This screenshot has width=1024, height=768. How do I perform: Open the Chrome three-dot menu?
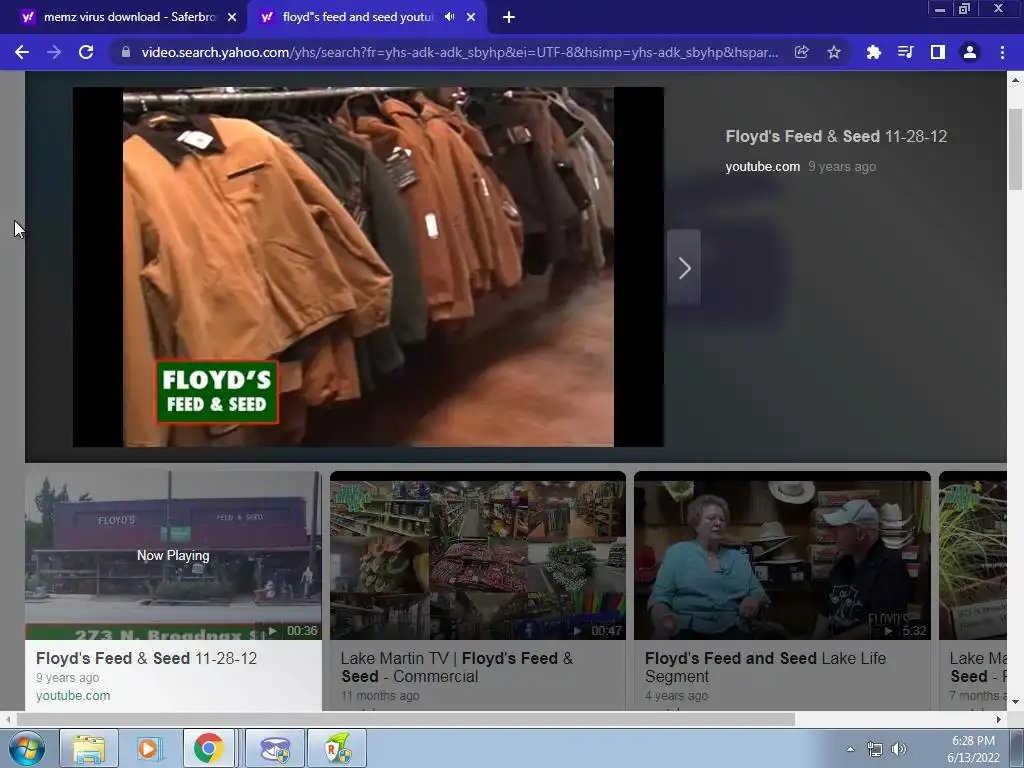coord(1002,52)
